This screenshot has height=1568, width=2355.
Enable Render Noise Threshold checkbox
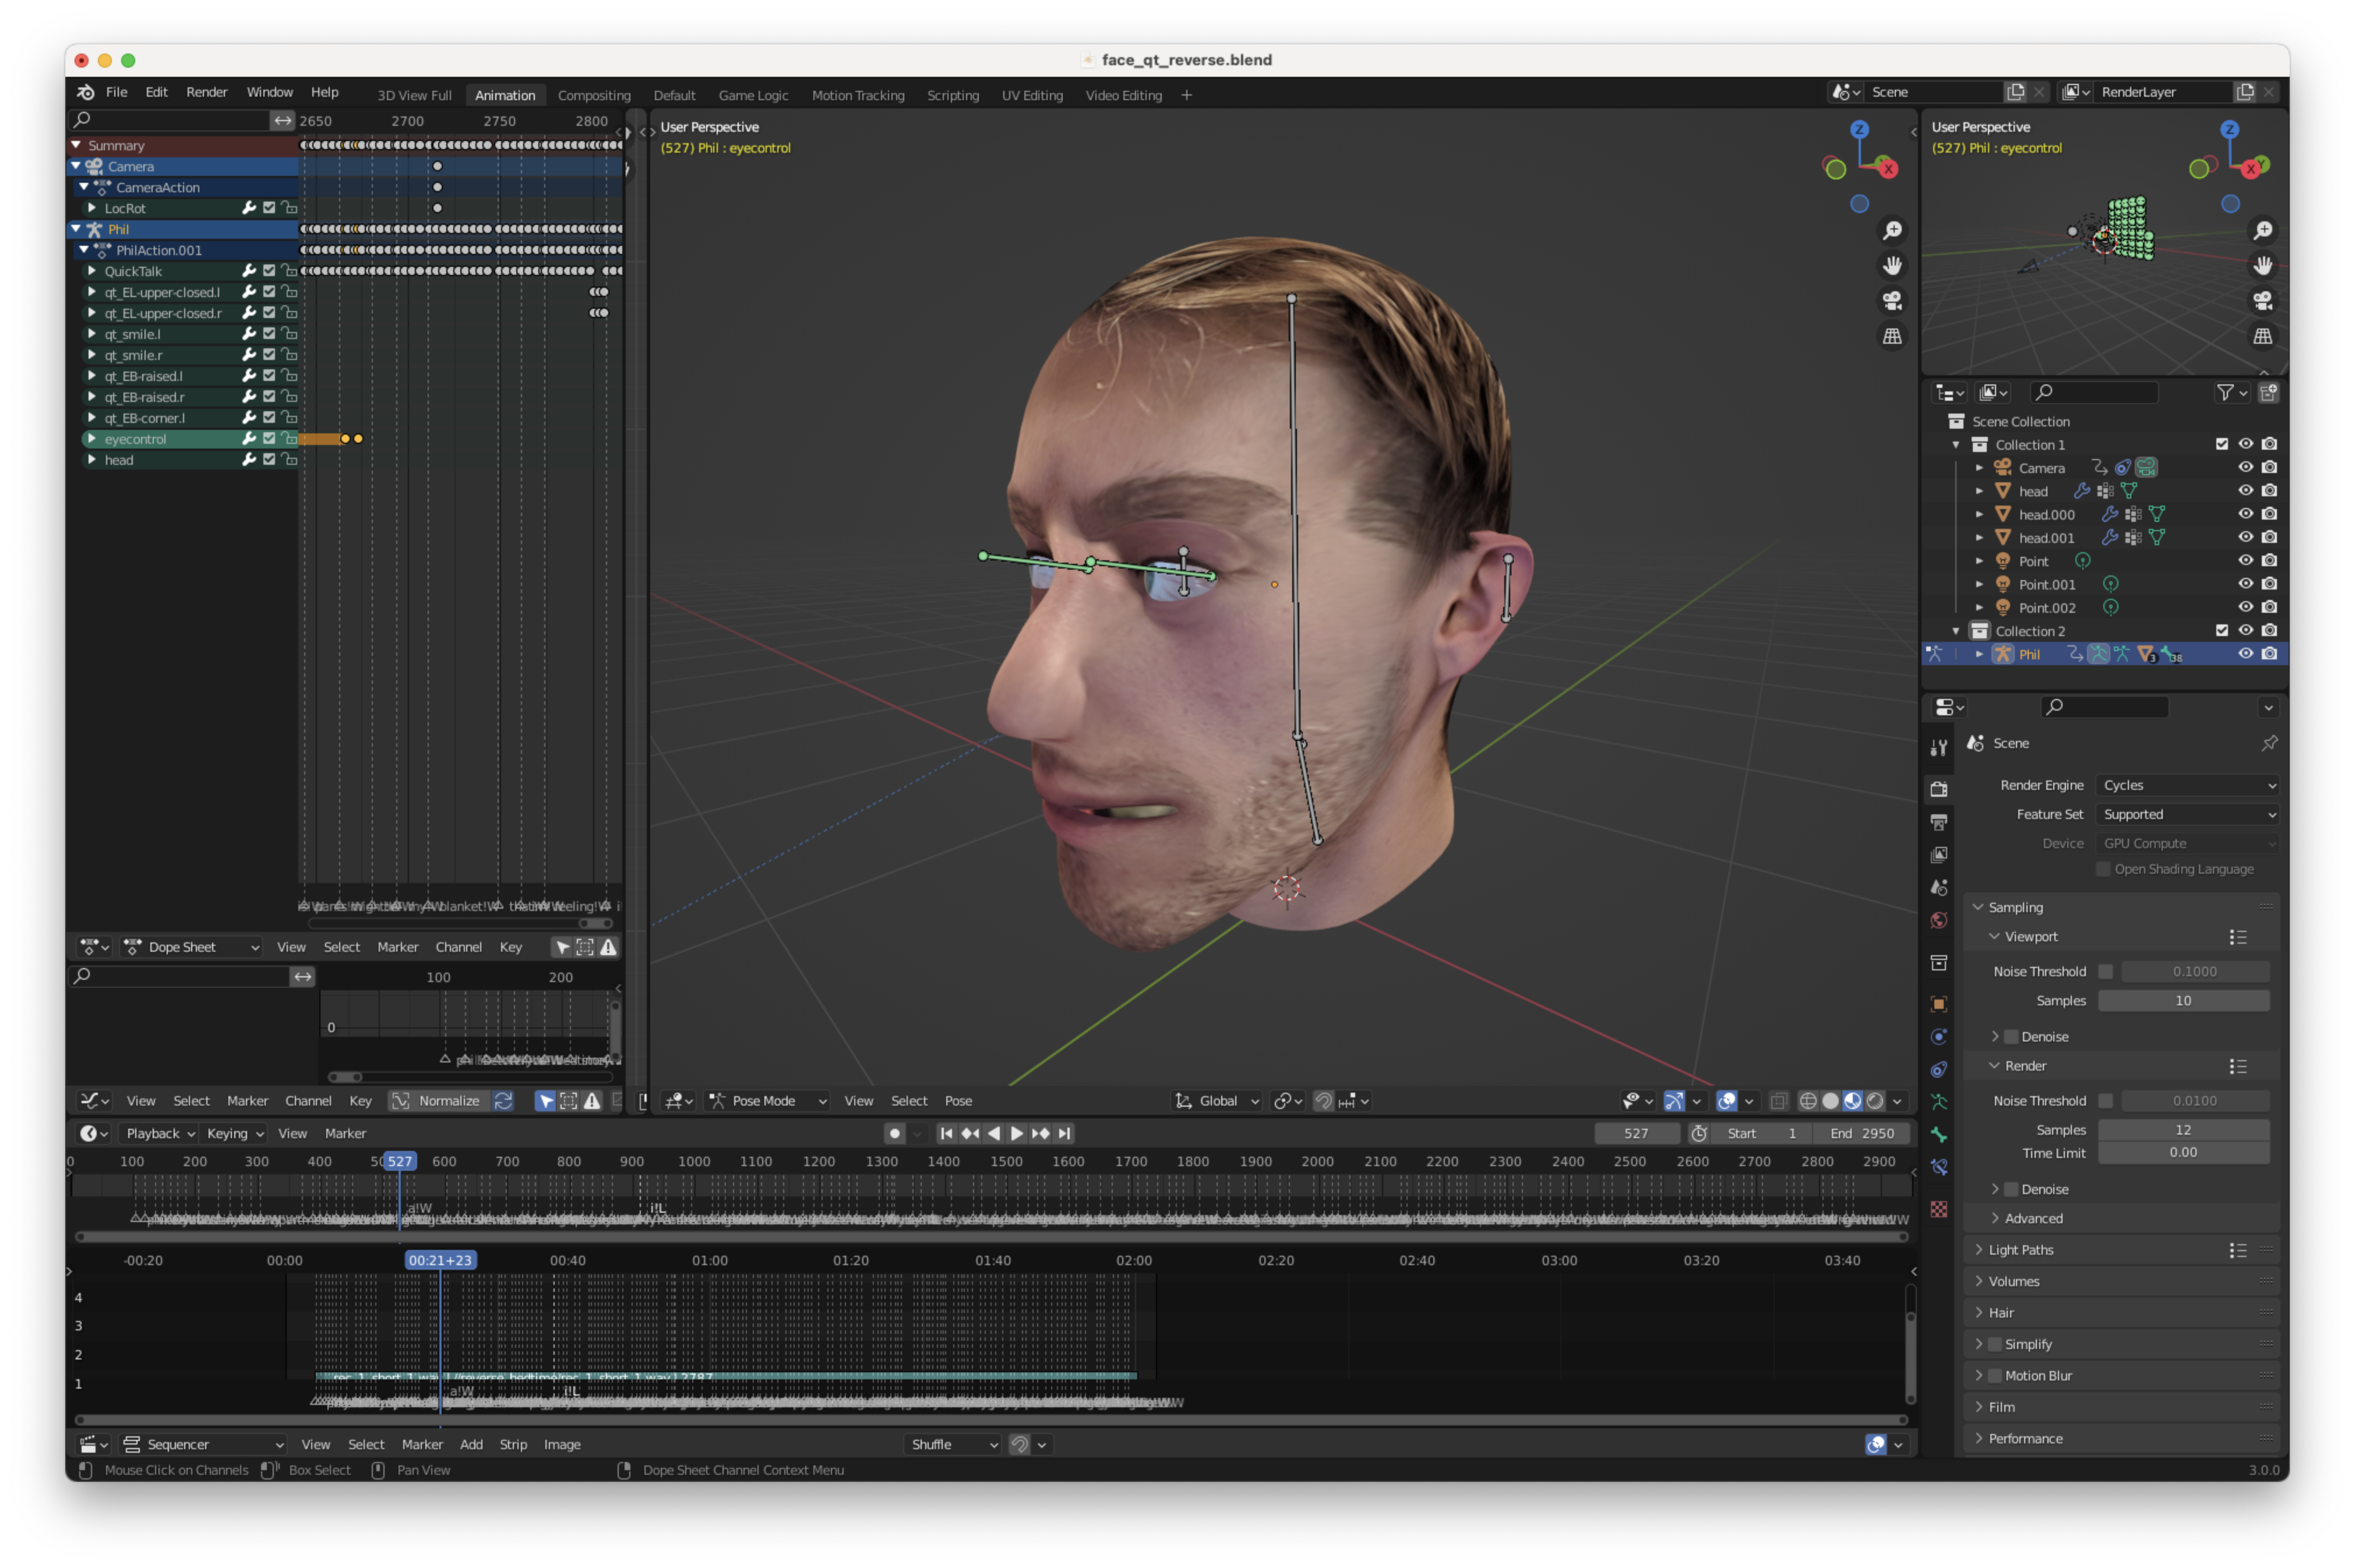point(2105,1100)
